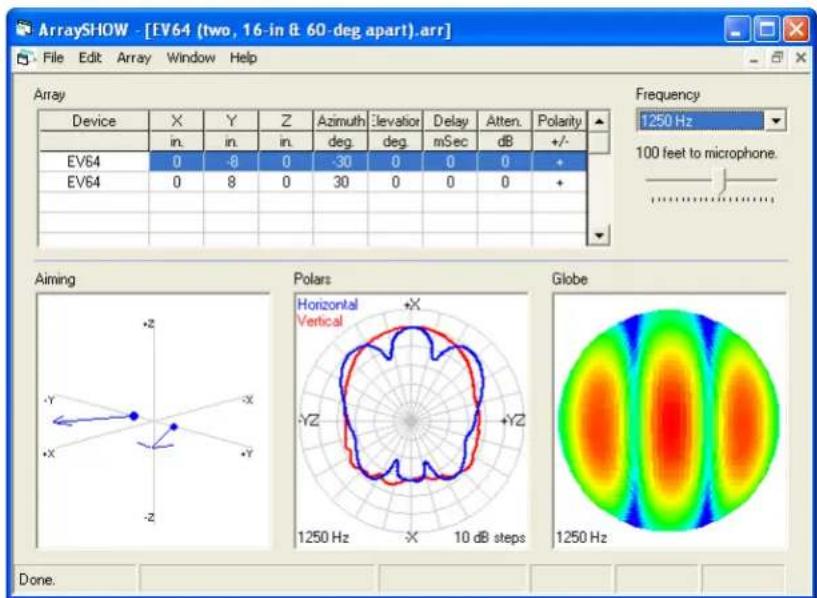Restore the inner document window

(x=777, y=58)
